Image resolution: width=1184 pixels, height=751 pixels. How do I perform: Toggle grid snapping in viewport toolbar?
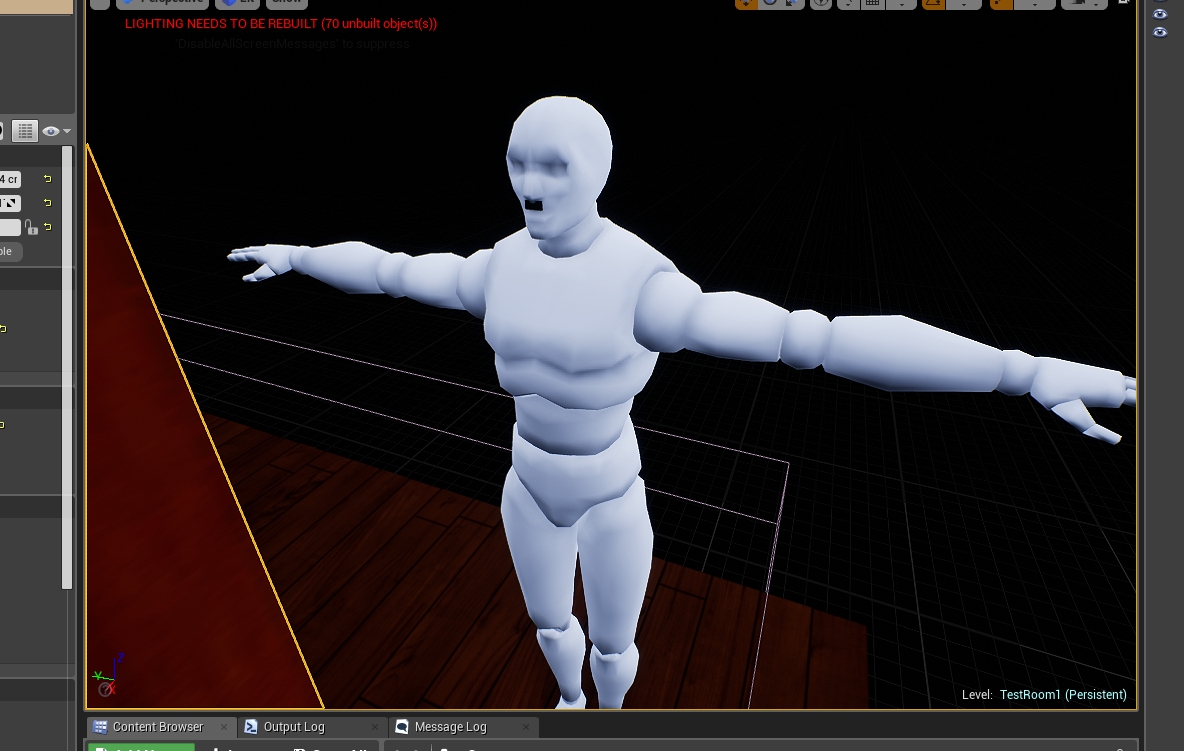pyautogui.click(x=873, y=3)
